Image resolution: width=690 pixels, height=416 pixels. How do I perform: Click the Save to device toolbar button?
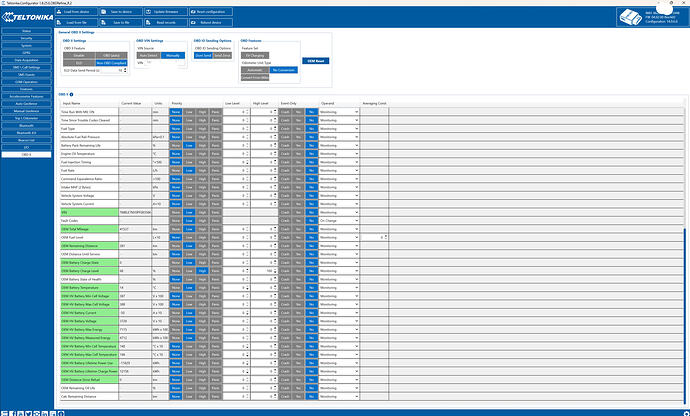121,12
